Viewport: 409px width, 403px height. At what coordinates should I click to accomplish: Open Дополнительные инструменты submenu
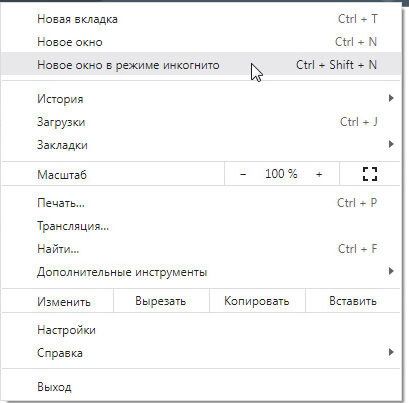point(201,272)
